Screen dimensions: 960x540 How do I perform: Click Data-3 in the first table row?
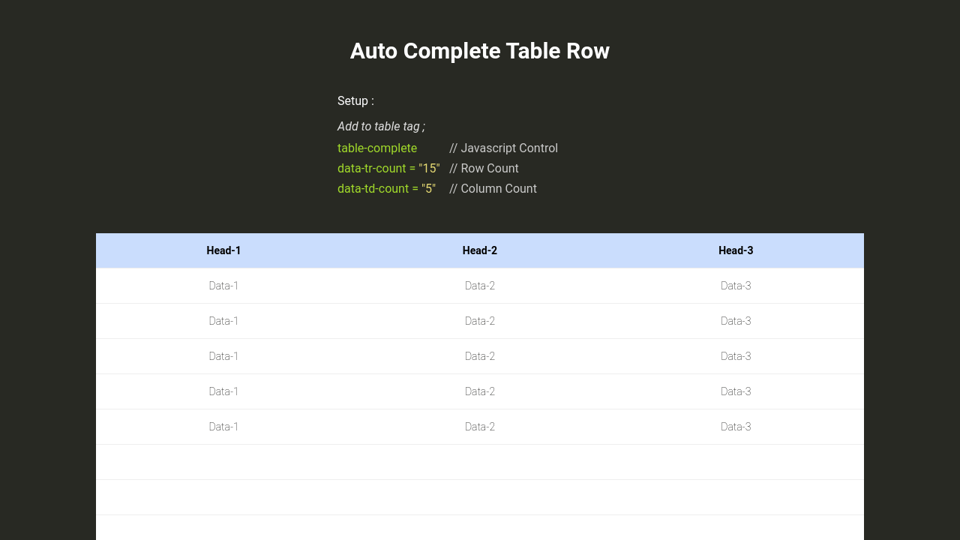(735, 286)
